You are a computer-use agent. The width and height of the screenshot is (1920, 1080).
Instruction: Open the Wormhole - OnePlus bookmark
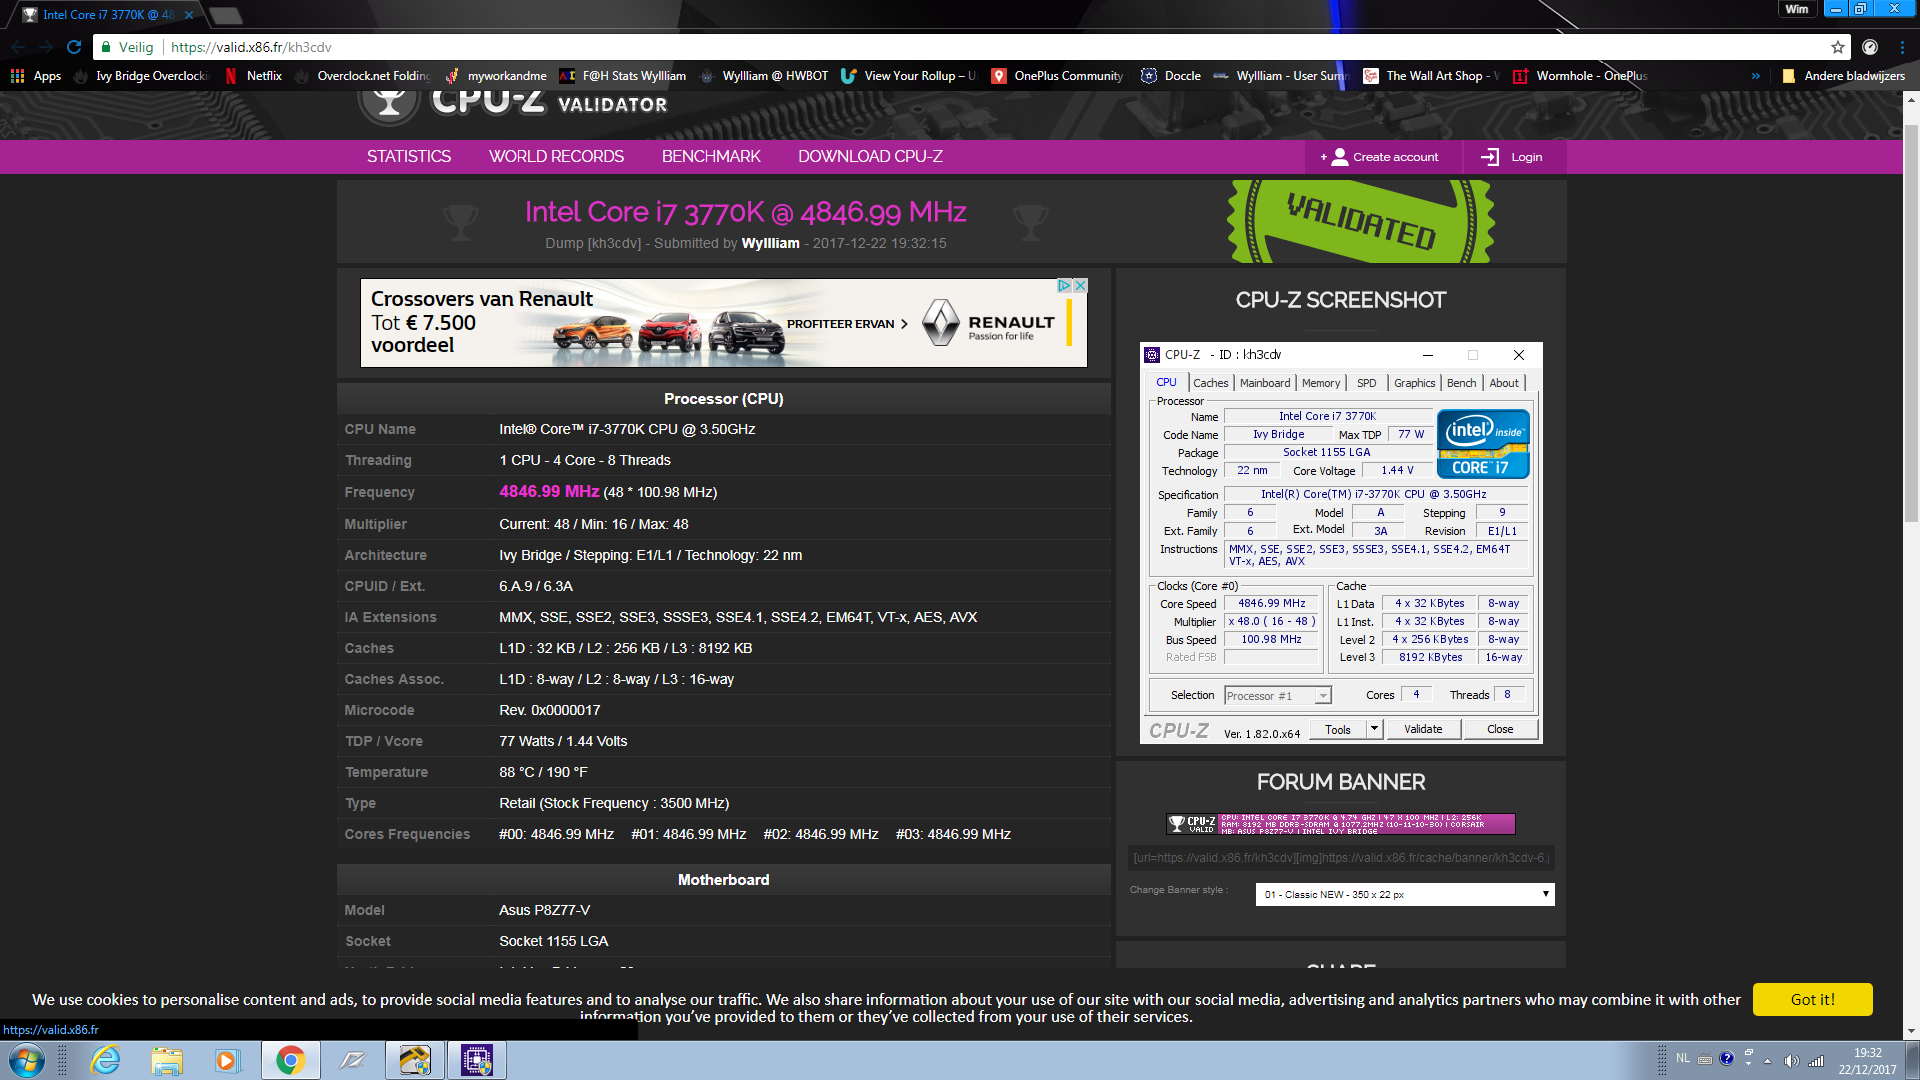1581,76
